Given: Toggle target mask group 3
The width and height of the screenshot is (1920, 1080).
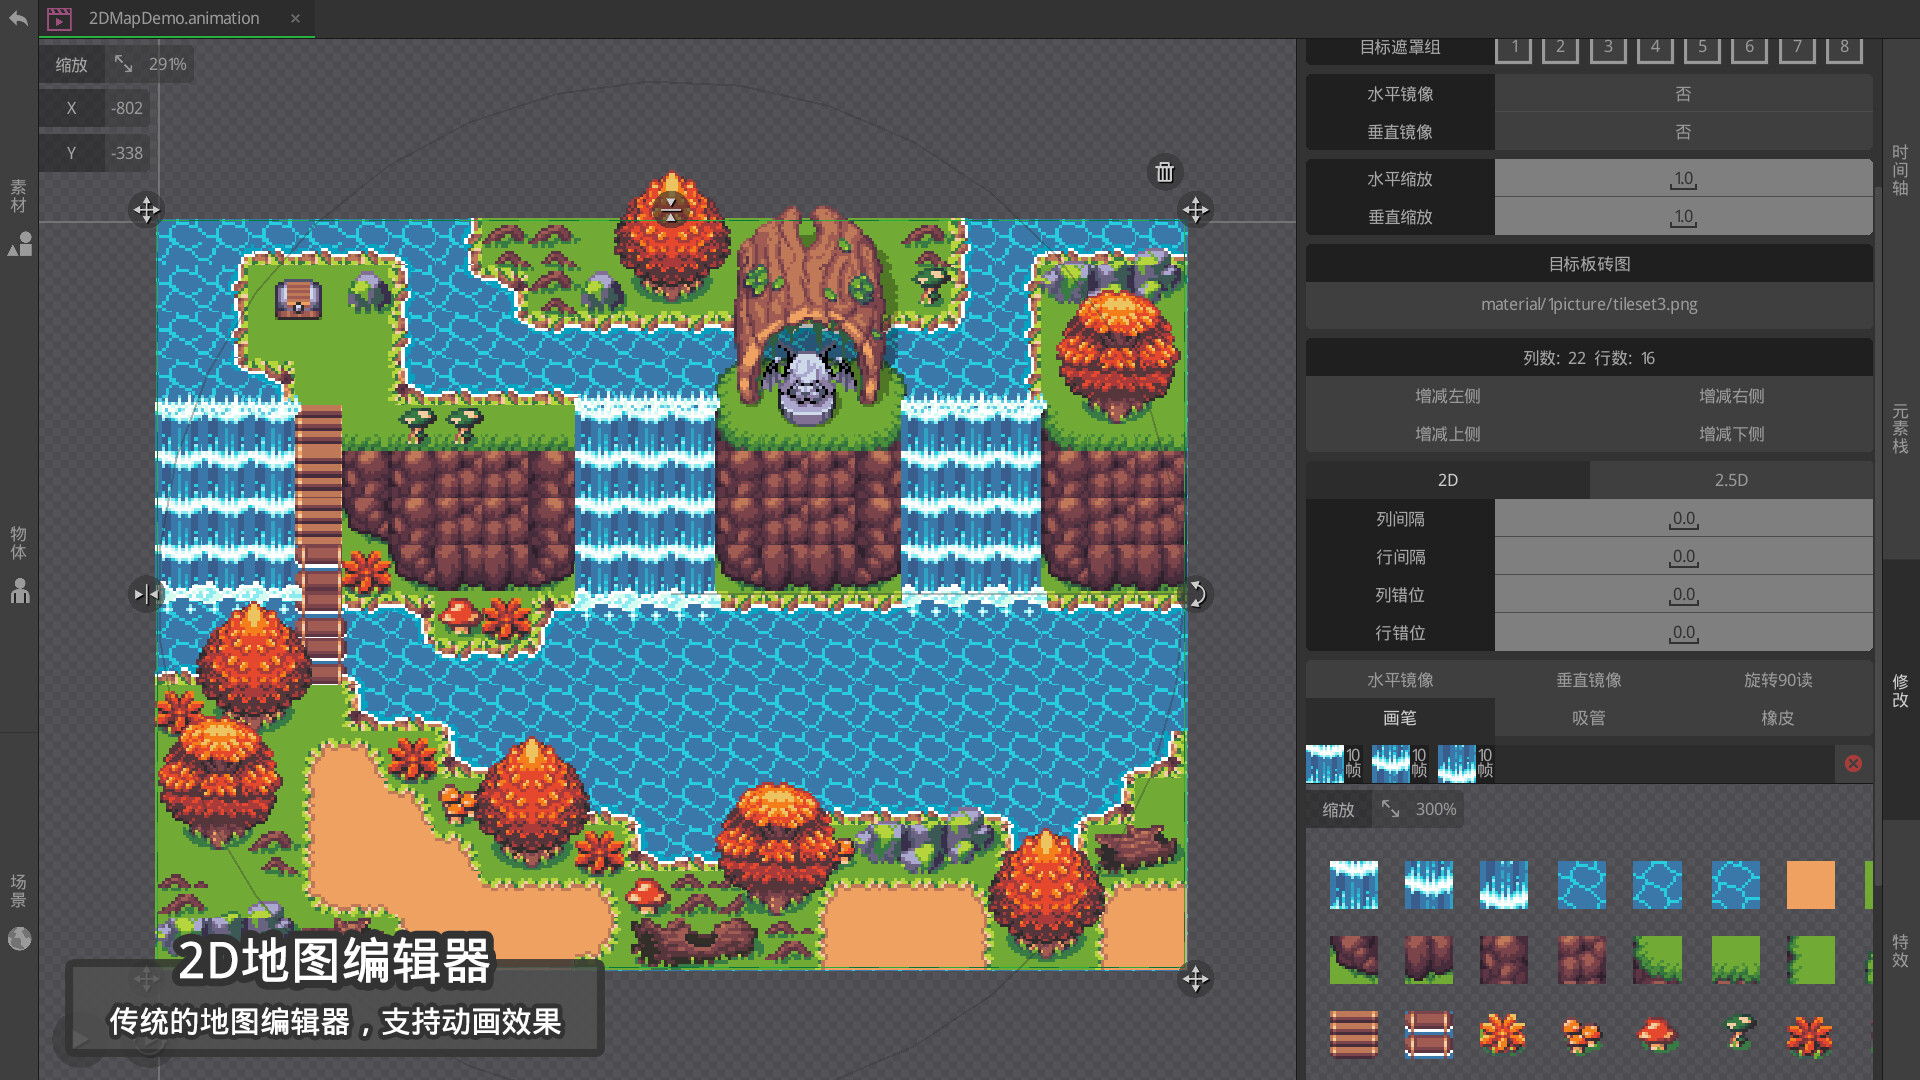Looking at the screenshot, I should pos(1607,47).
